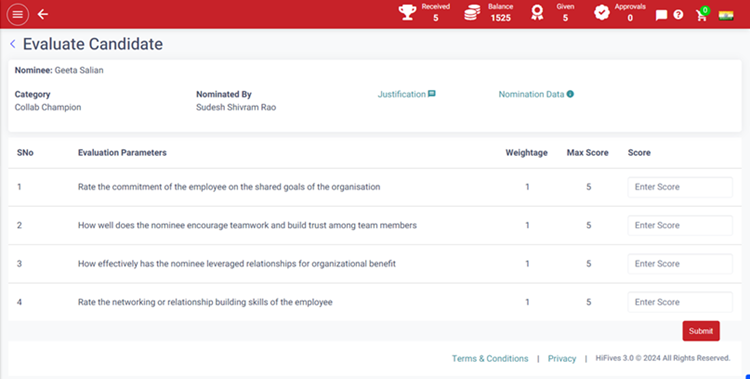The width and height of the screenshot is (750, 379).
Task: Click the Given label in the header
Action: pos(565,7)
